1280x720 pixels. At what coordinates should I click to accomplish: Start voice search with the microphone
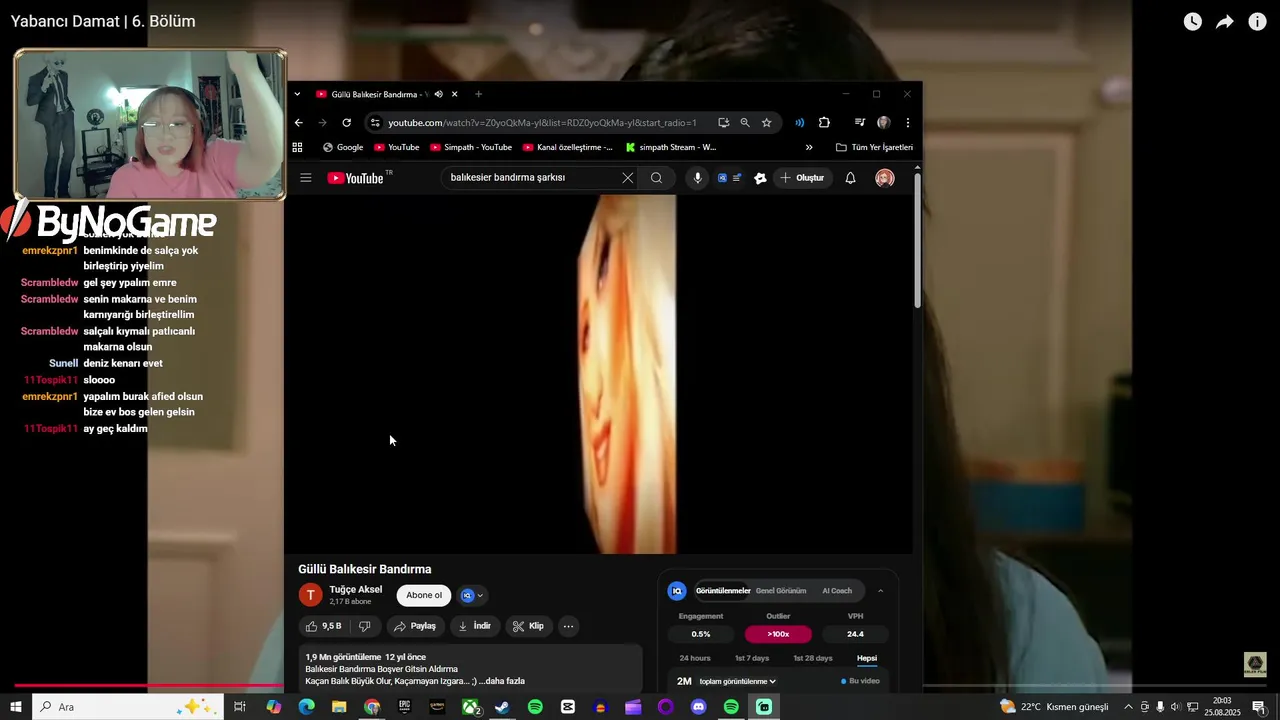coord(697,178)
